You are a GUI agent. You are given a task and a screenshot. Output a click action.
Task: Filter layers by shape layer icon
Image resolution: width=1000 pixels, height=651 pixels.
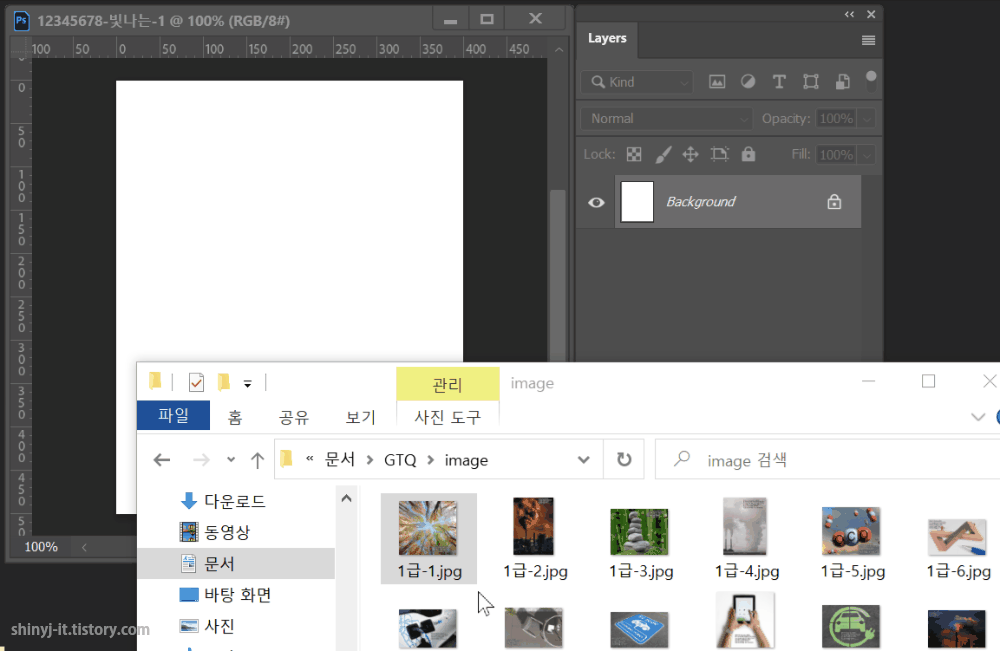point(811,82)
